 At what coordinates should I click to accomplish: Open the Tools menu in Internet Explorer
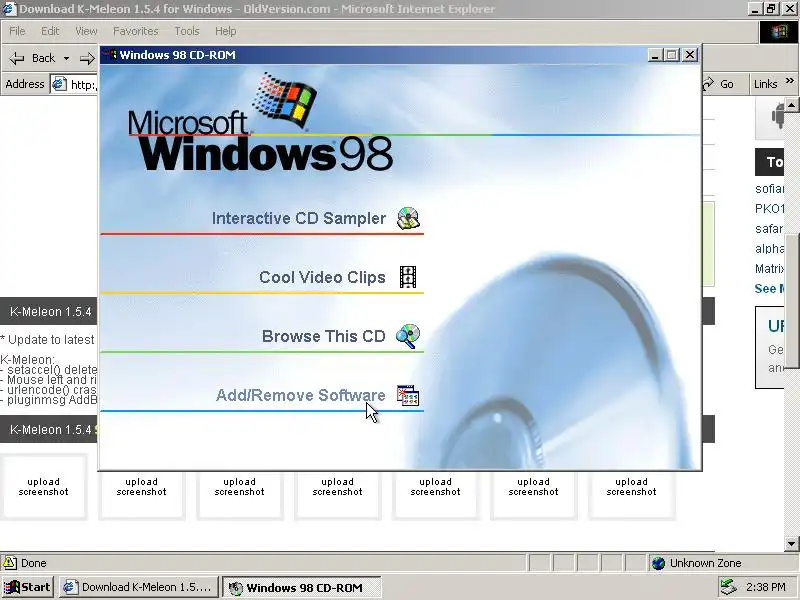coord(187,31)
